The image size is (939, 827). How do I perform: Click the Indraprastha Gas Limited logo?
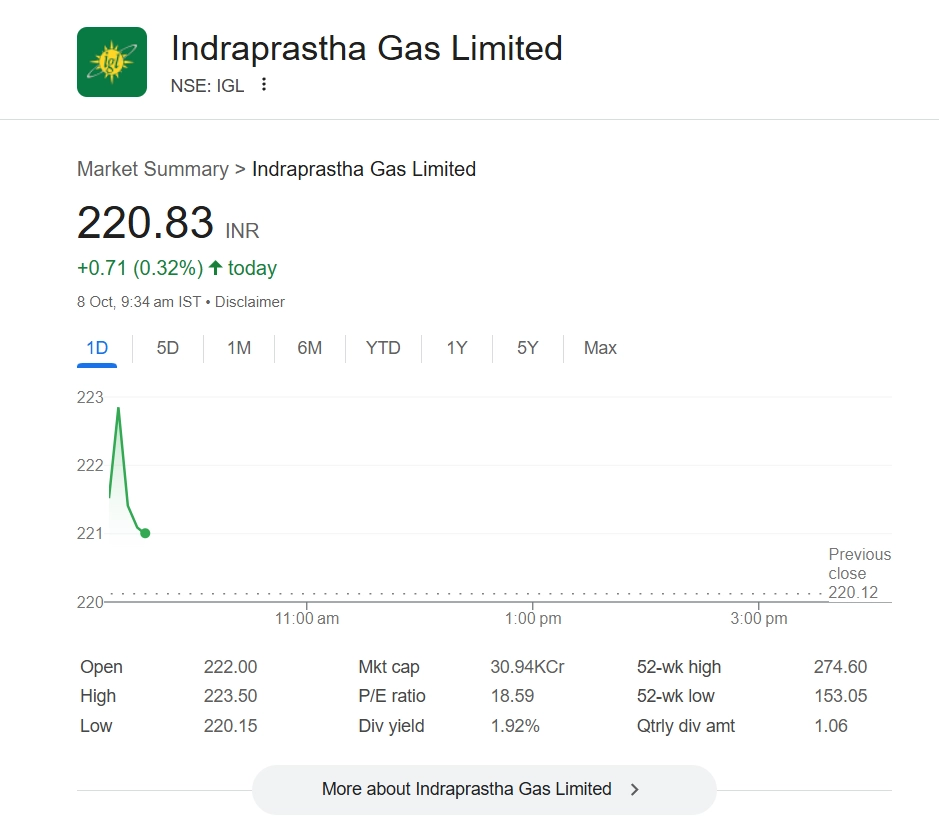pyautogui.click(x=112, y=62)
